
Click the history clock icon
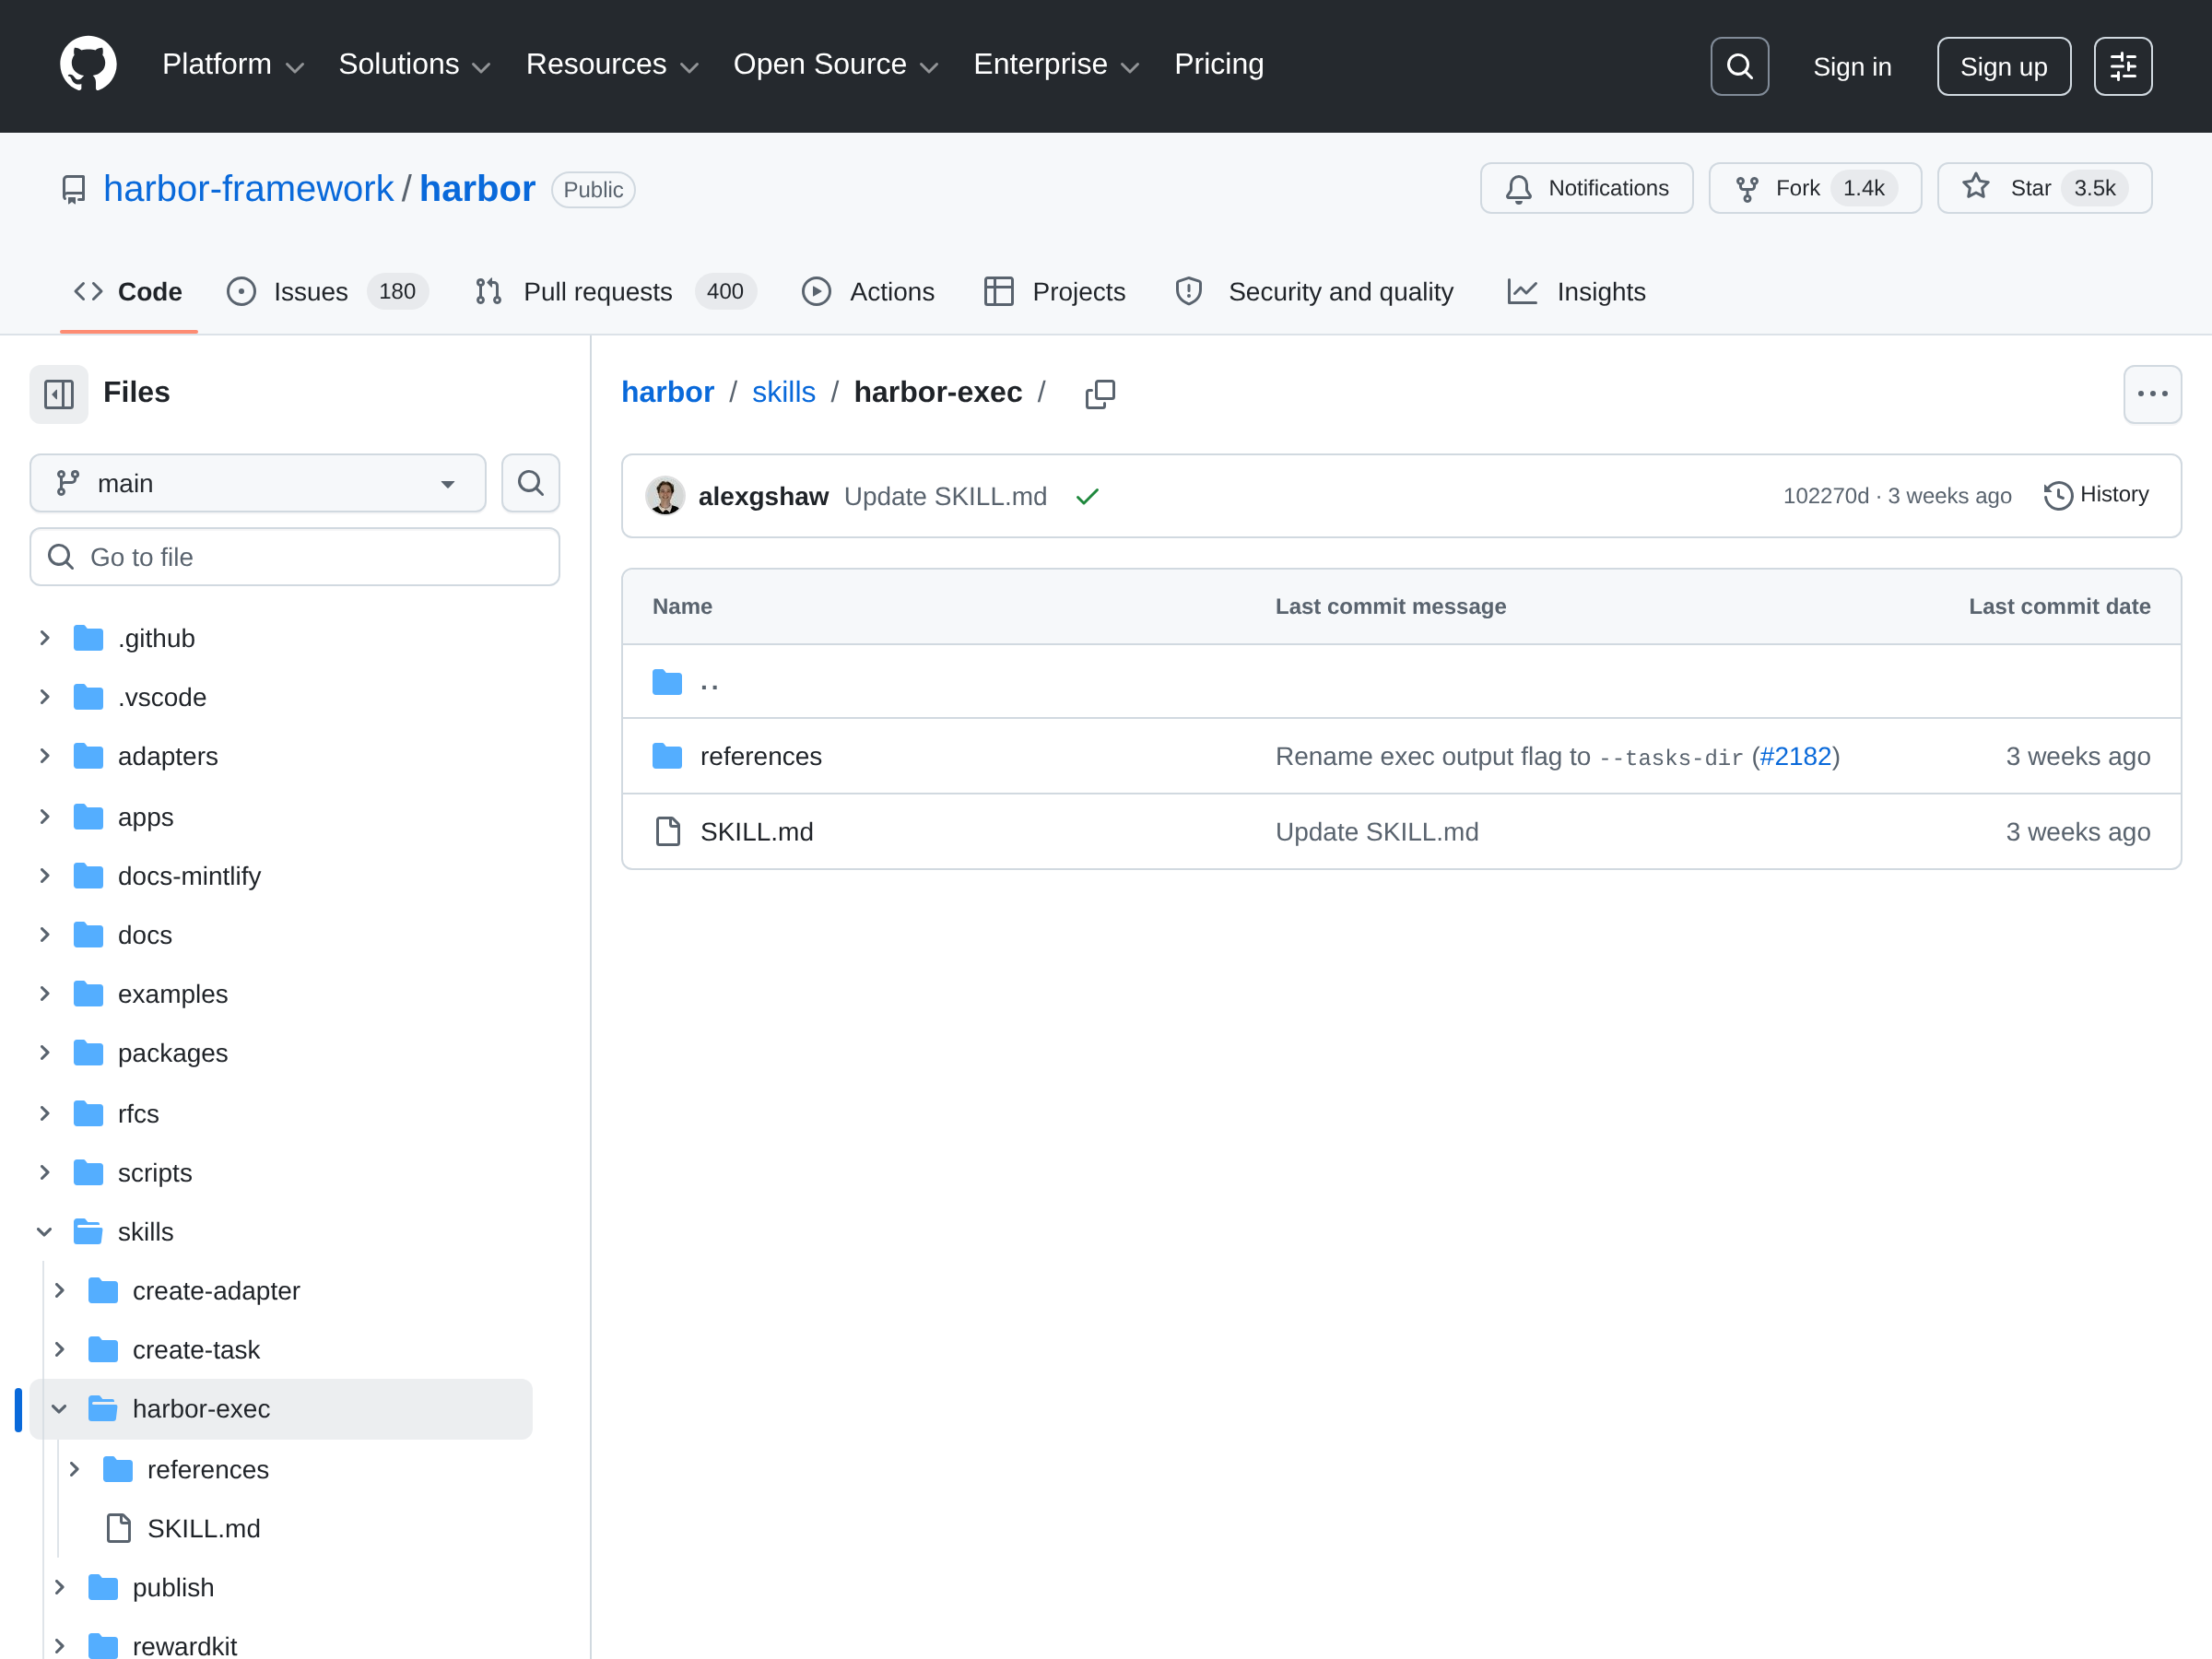pos(2057,495)
